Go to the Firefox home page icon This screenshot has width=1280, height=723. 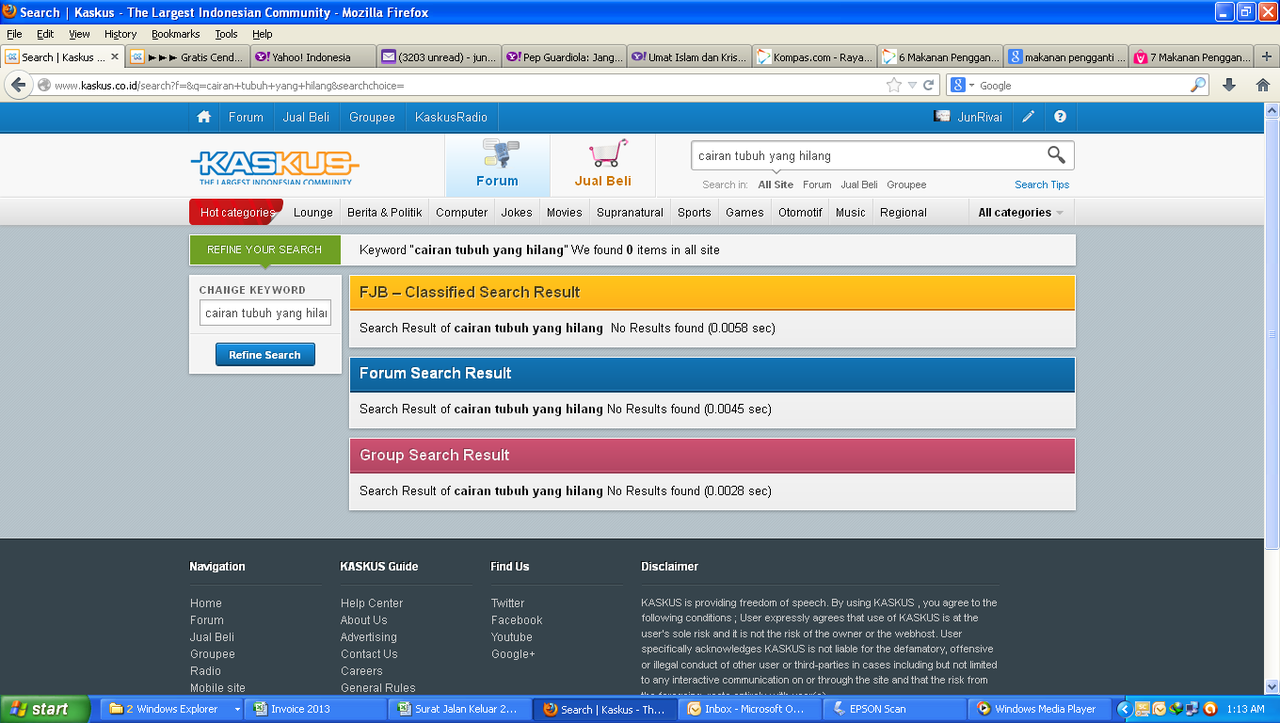[1263, 85]
